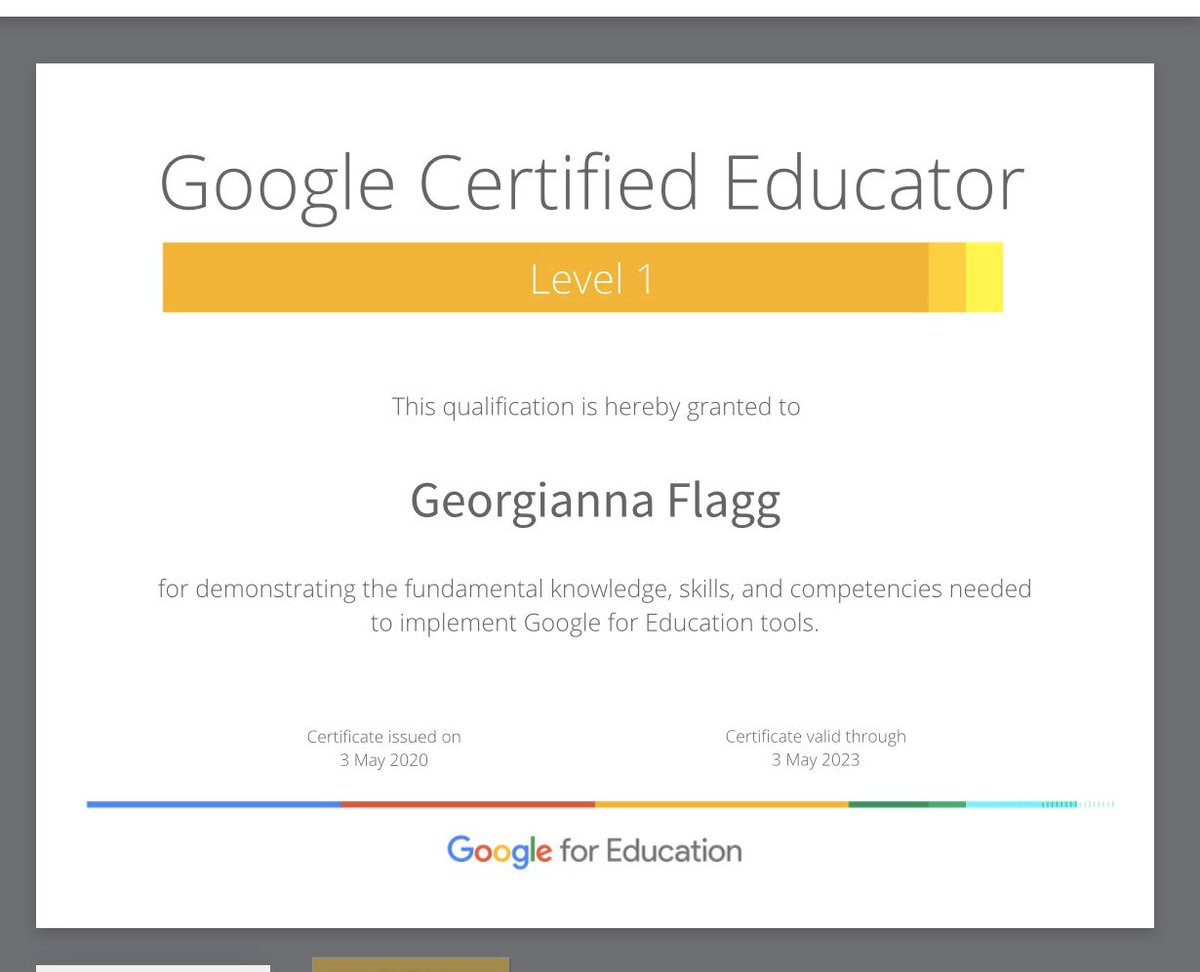Click the white button below the certificate
1200x972 pixels.
pos(153,968)
